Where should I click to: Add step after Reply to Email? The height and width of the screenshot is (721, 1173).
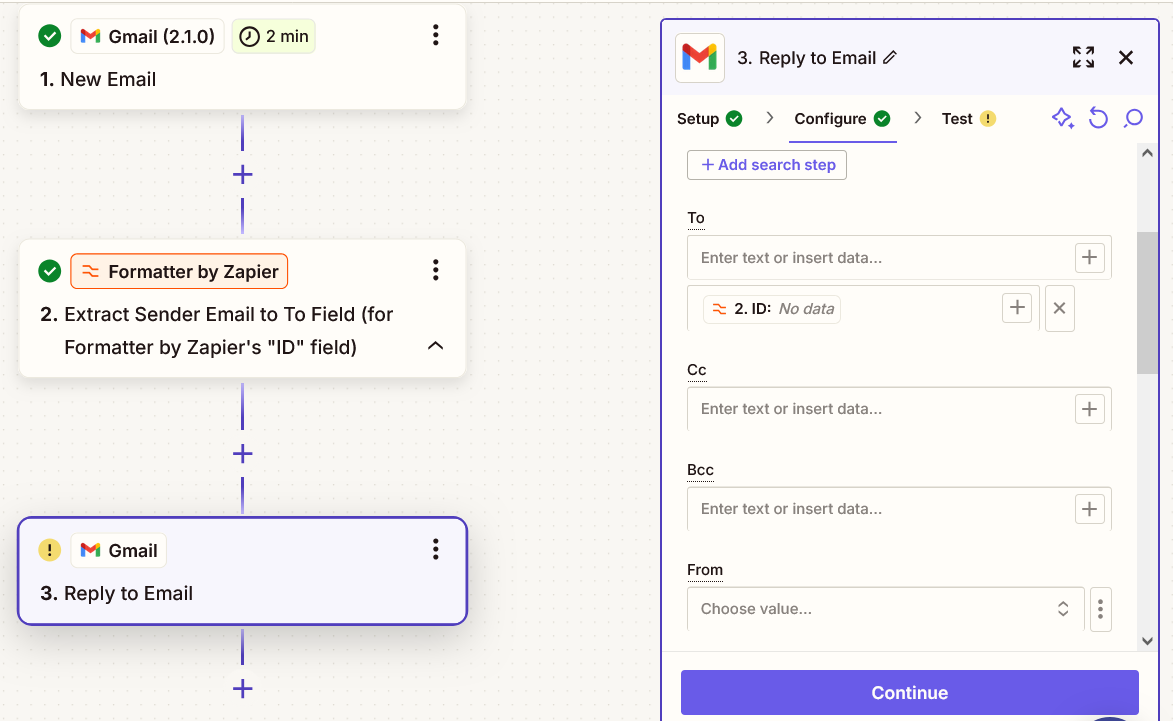(242, 689)
